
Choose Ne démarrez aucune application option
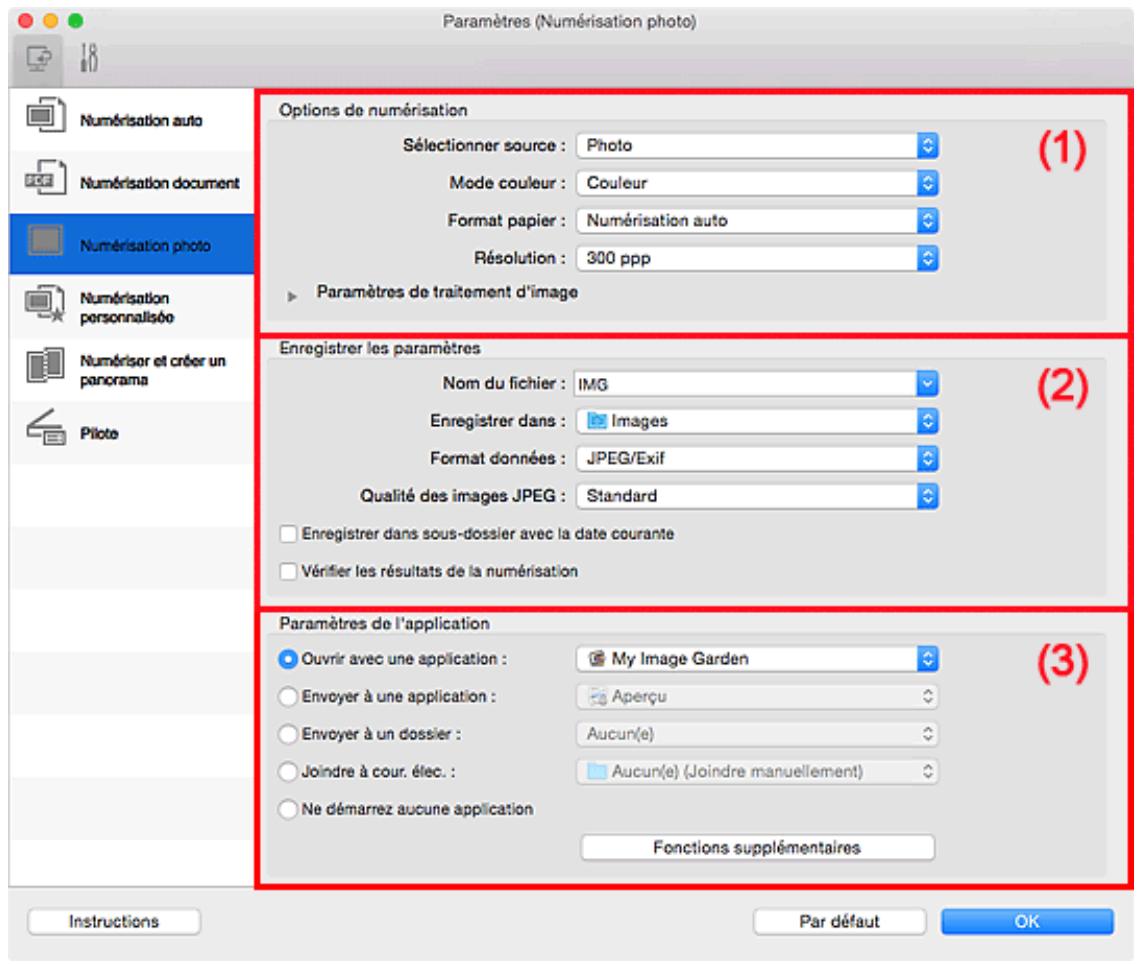click(289, 809)
